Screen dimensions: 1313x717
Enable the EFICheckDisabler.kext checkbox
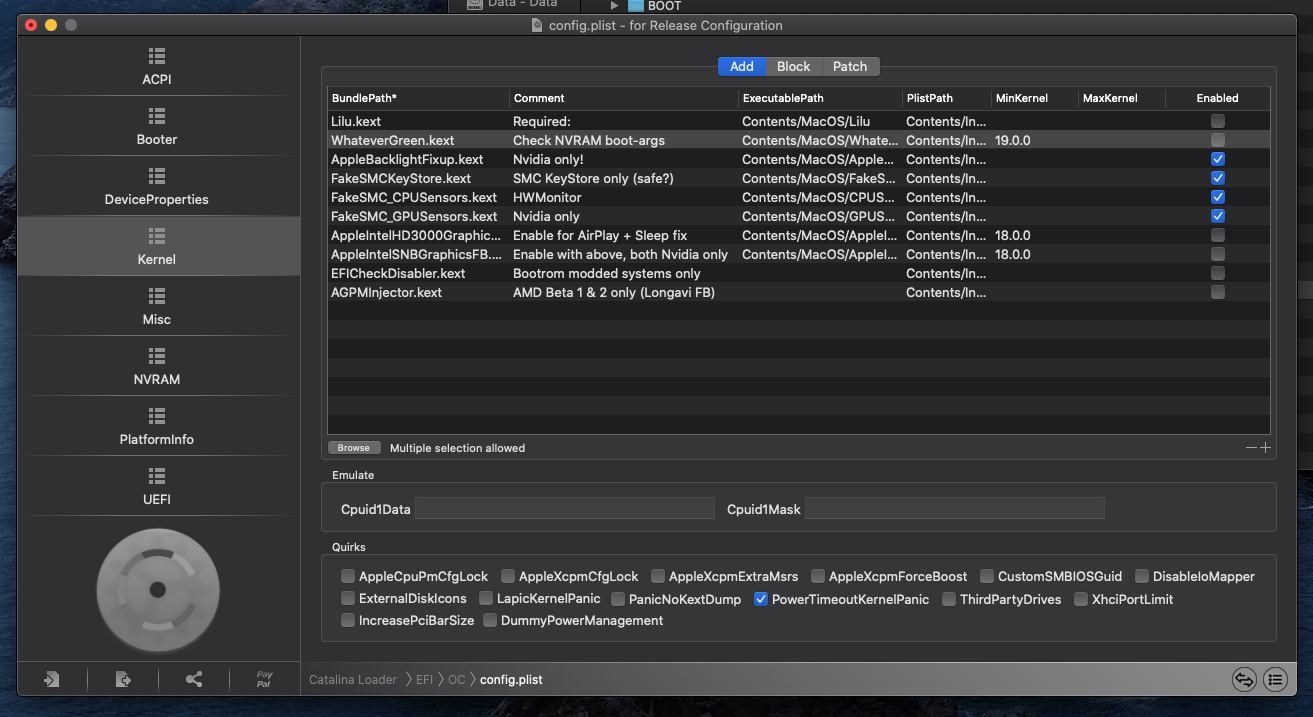(x=1217, y=273)
